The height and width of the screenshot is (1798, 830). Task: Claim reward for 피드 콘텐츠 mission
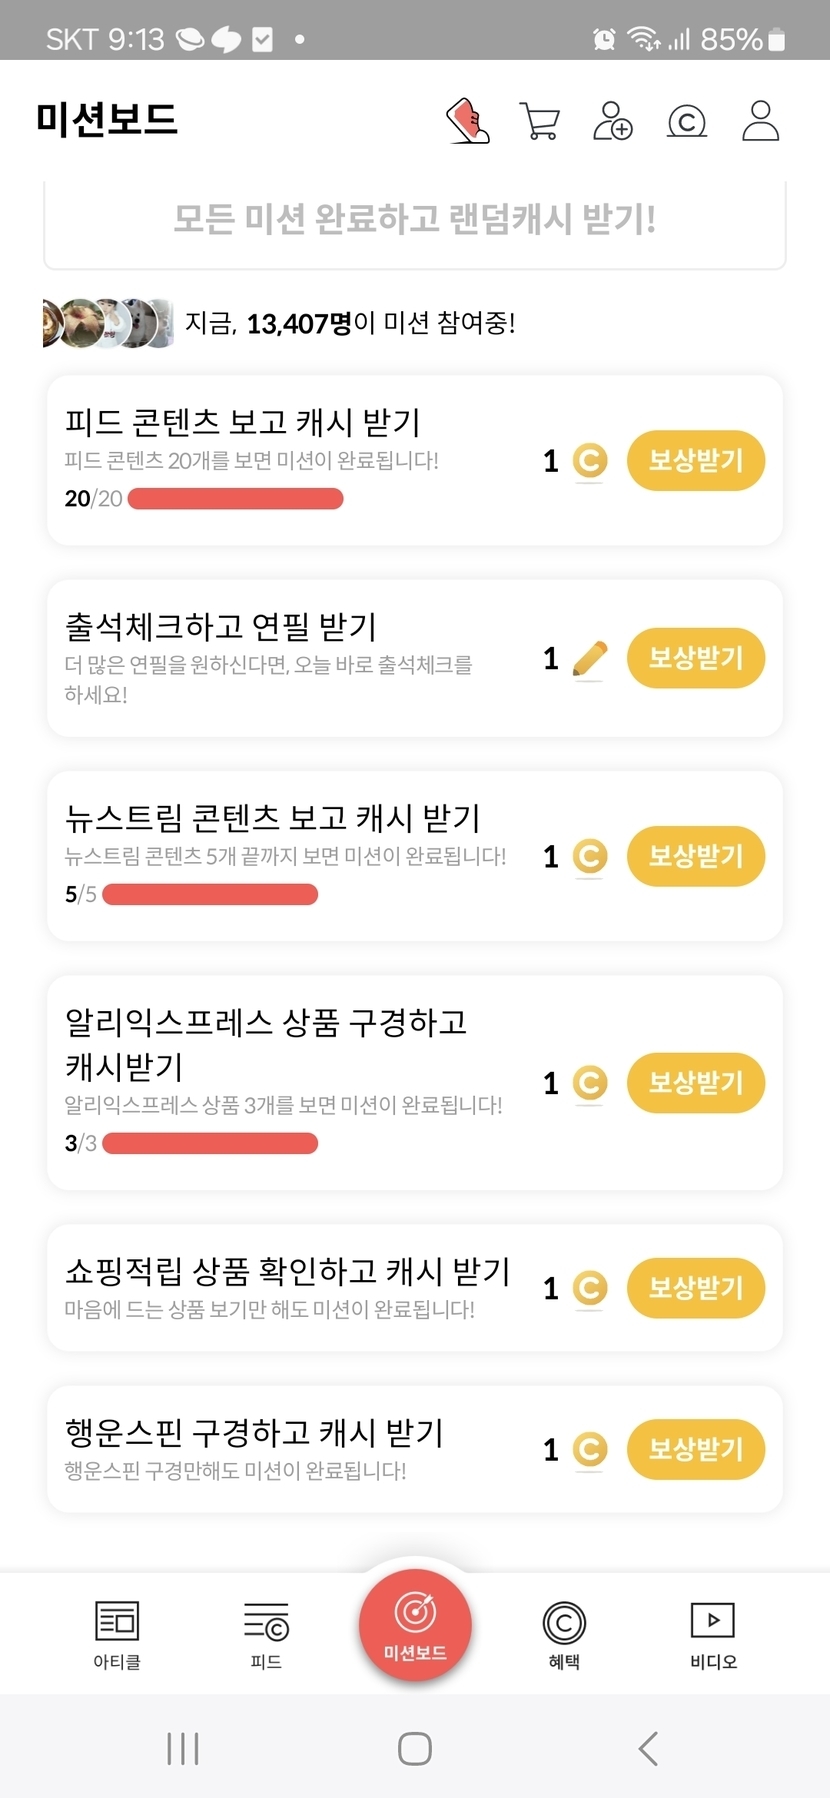pos(696,461)
